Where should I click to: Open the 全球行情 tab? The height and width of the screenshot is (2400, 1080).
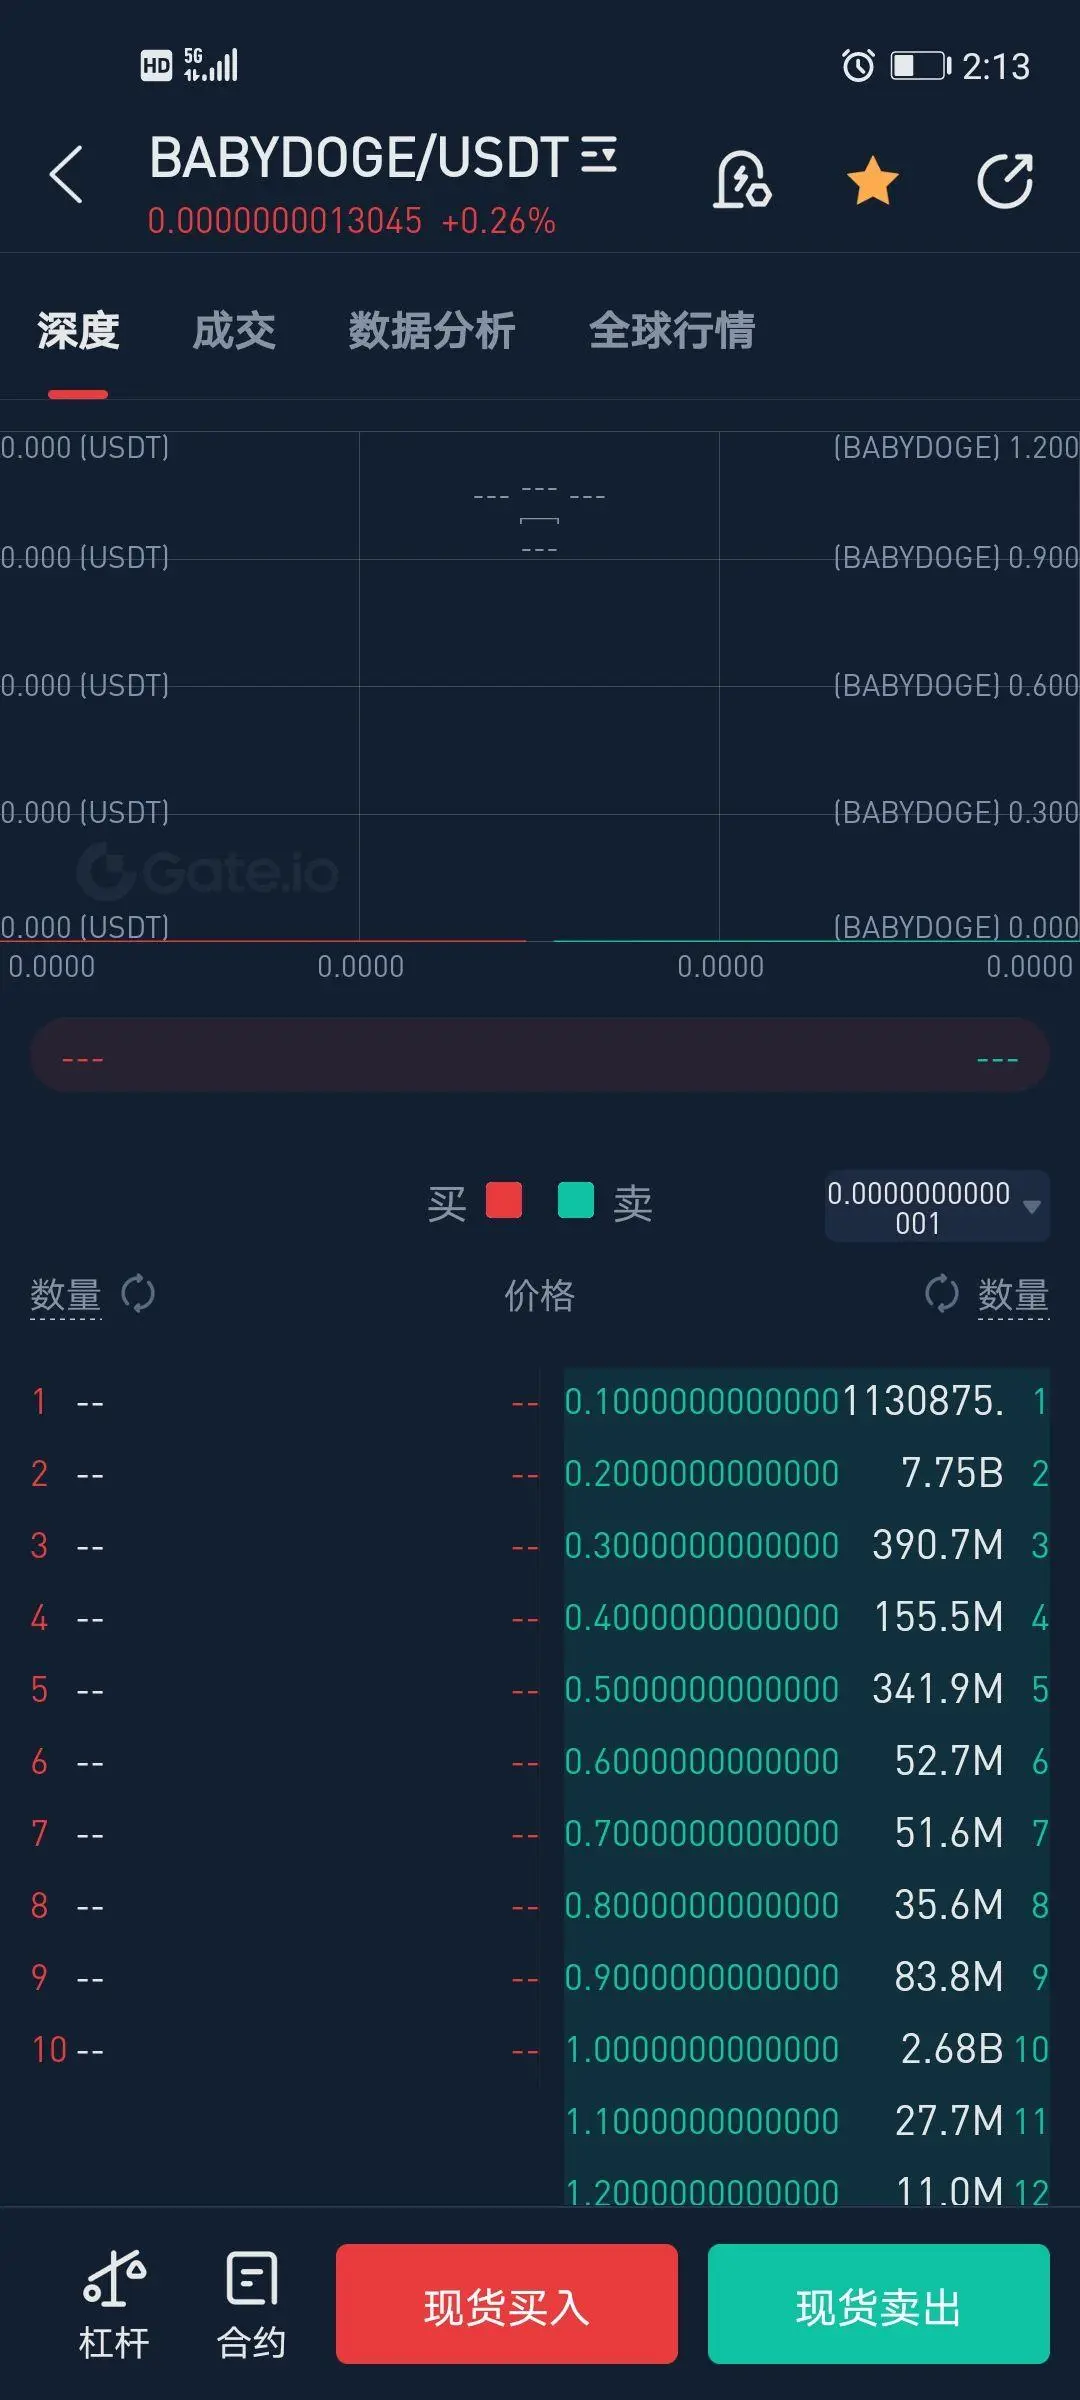pos(672,331)
